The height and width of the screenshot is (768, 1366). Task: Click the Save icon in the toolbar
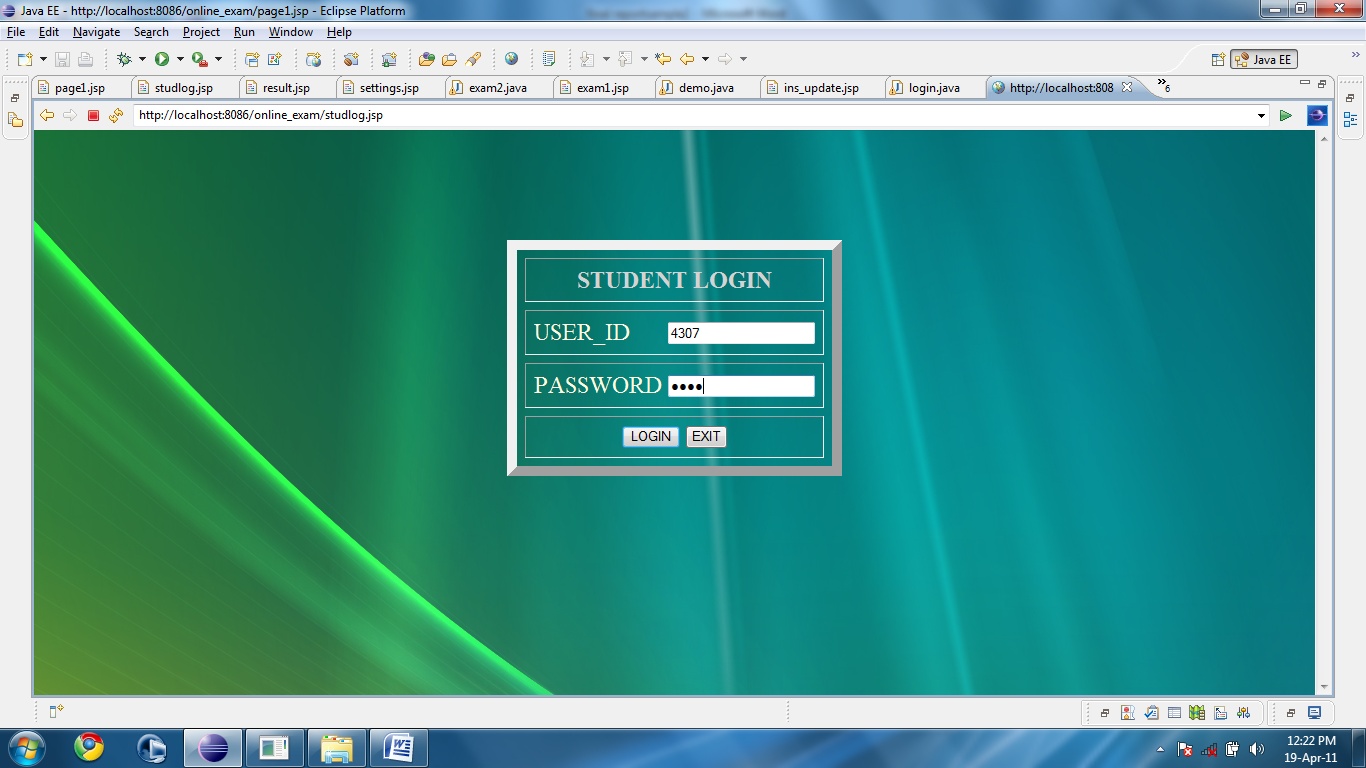[62, 59]
